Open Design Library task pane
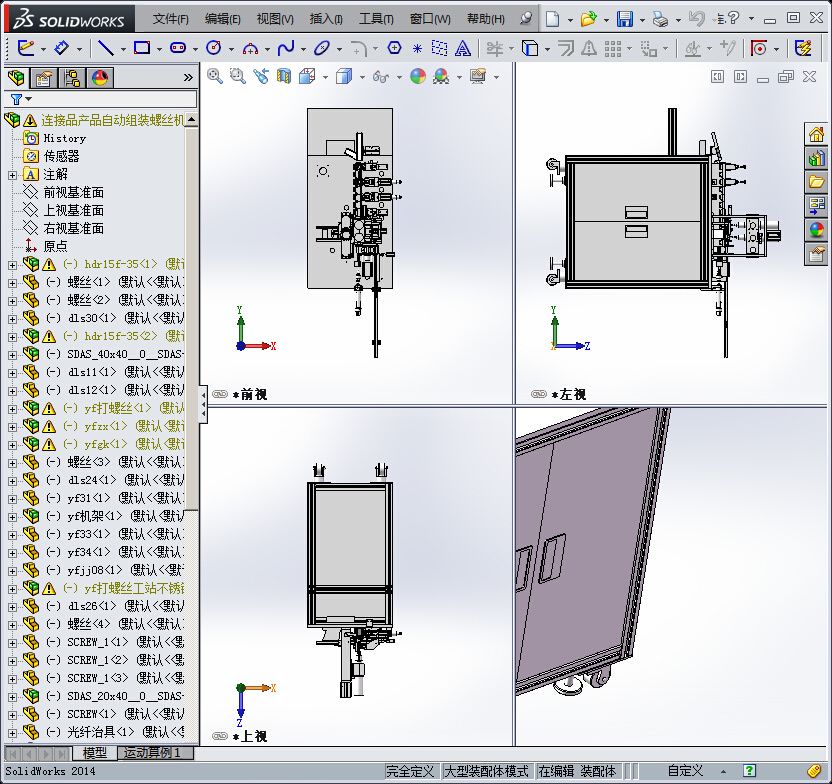The image size is (832, 784). click(x=817, y=158)
